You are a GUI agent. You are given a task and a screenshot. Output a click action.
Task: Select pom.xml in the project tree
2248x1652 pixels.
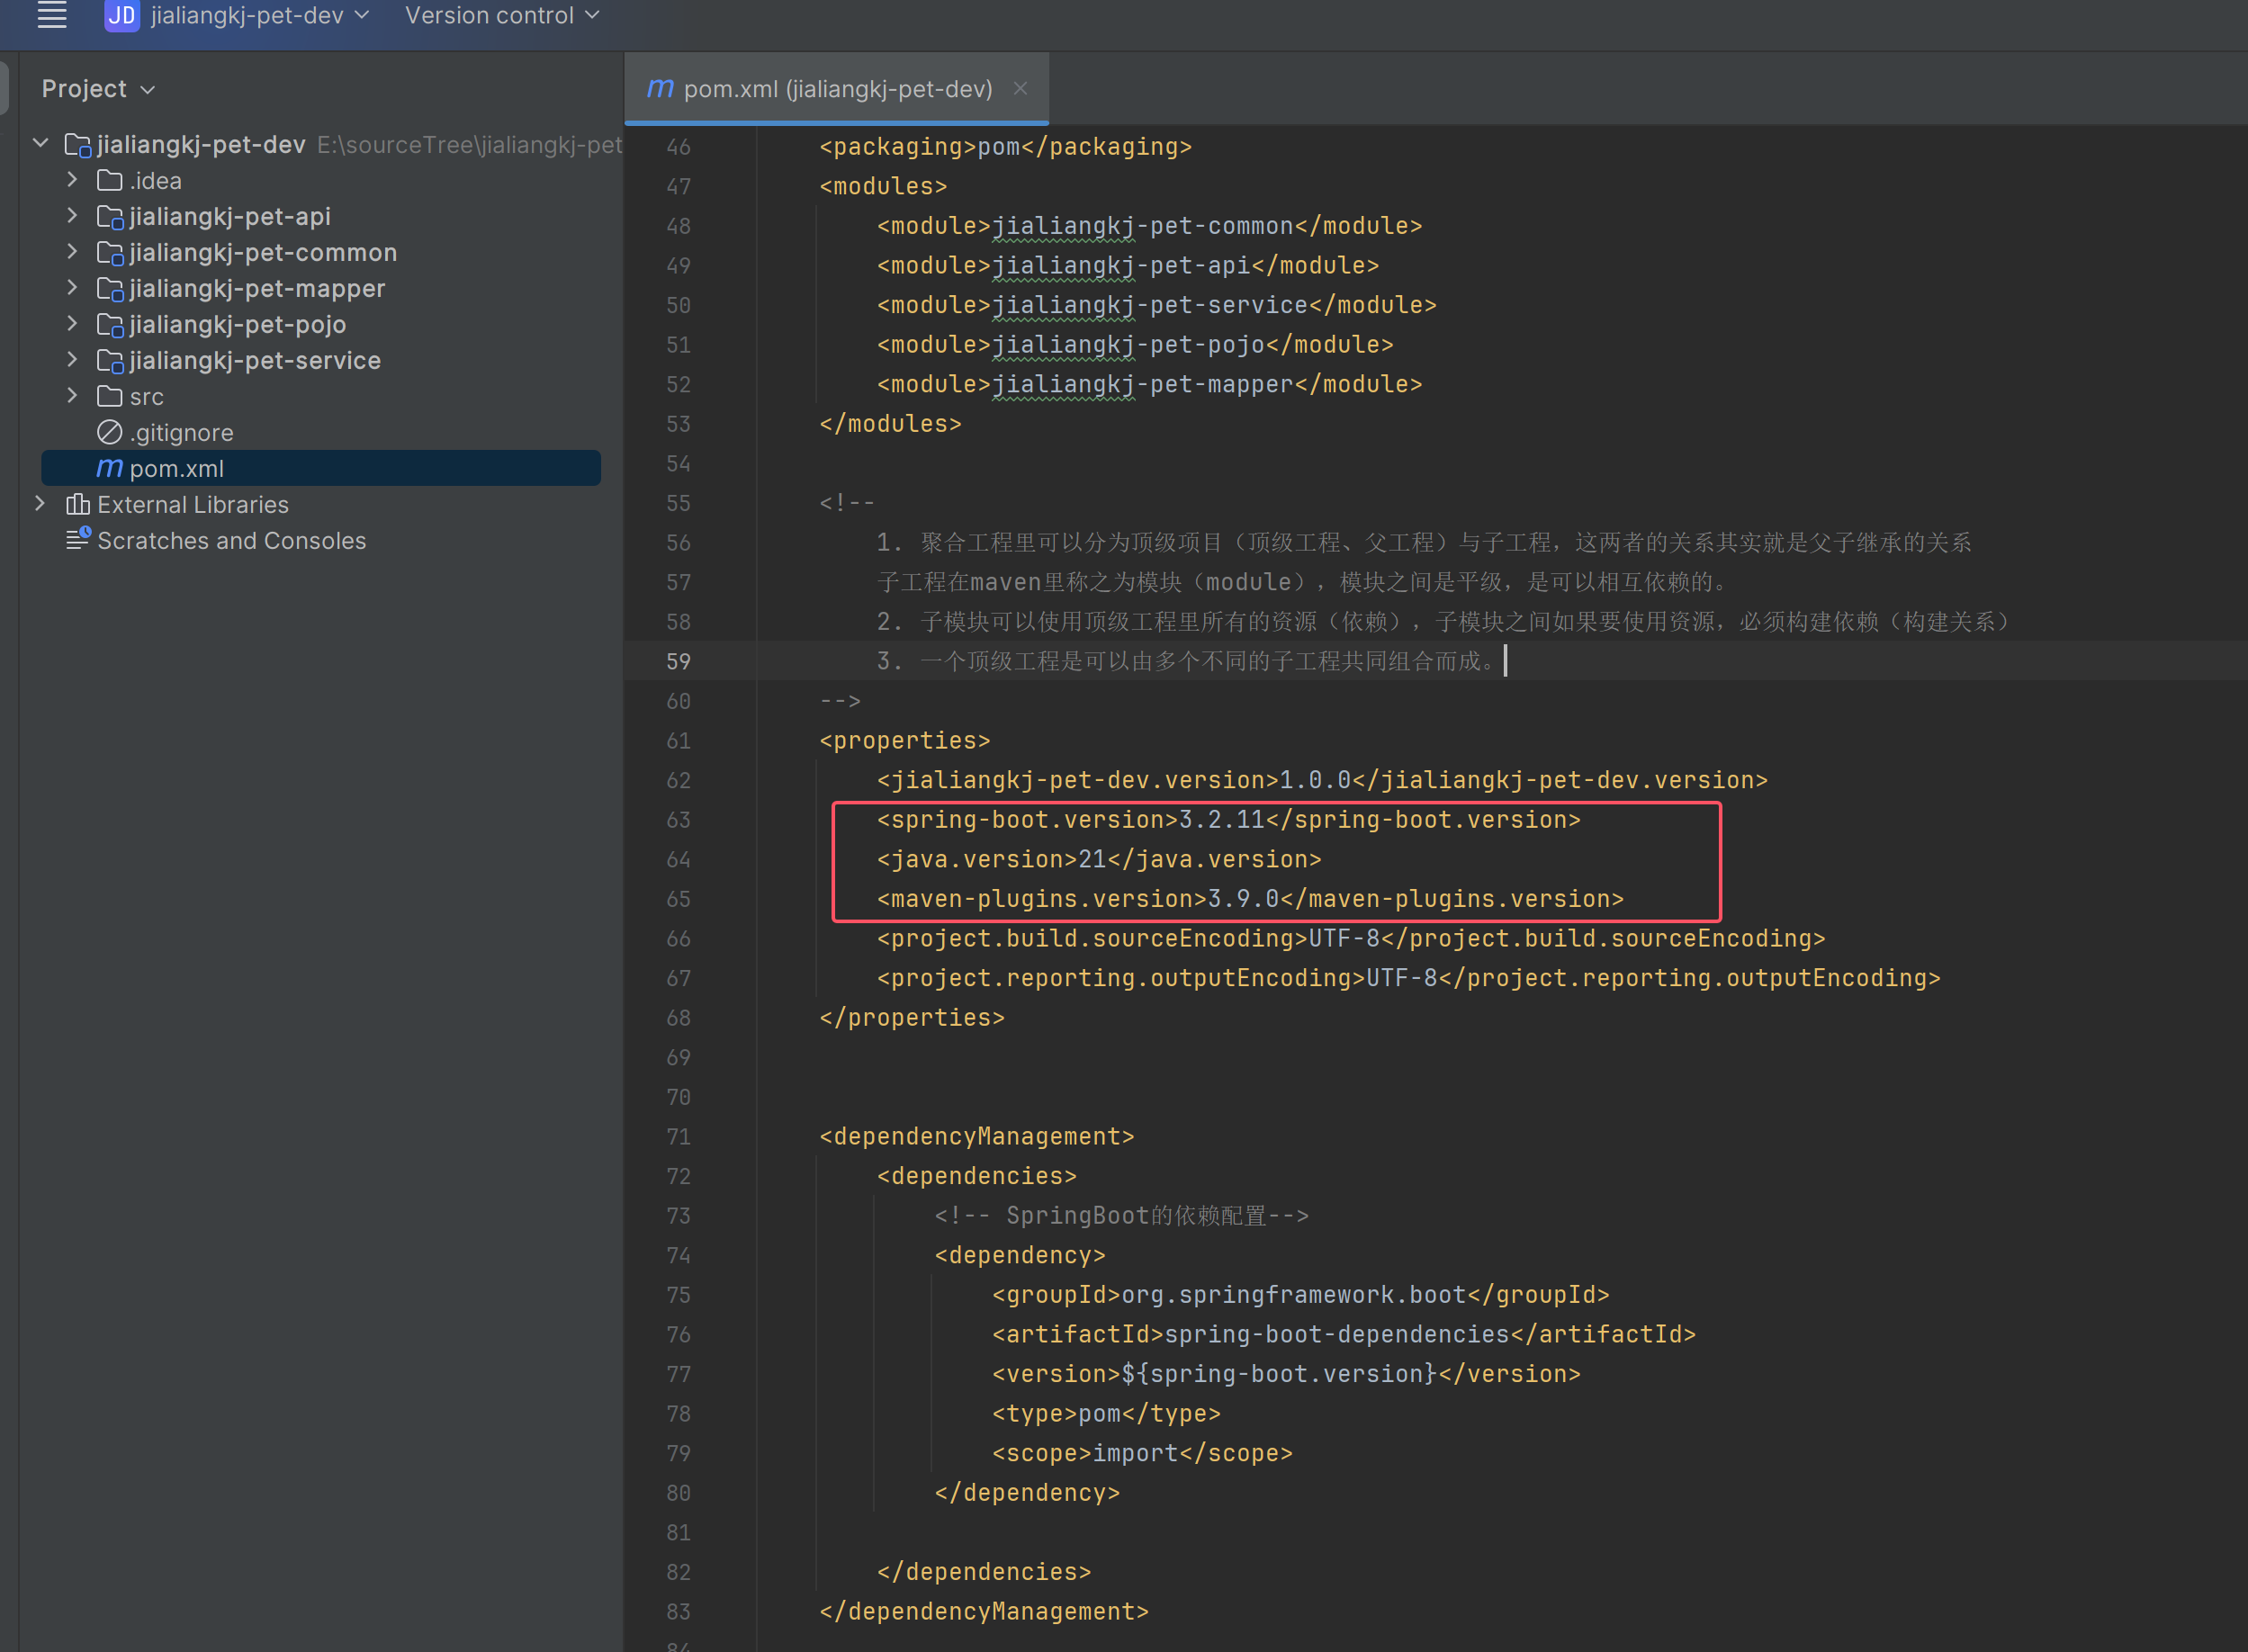point(321,468)
